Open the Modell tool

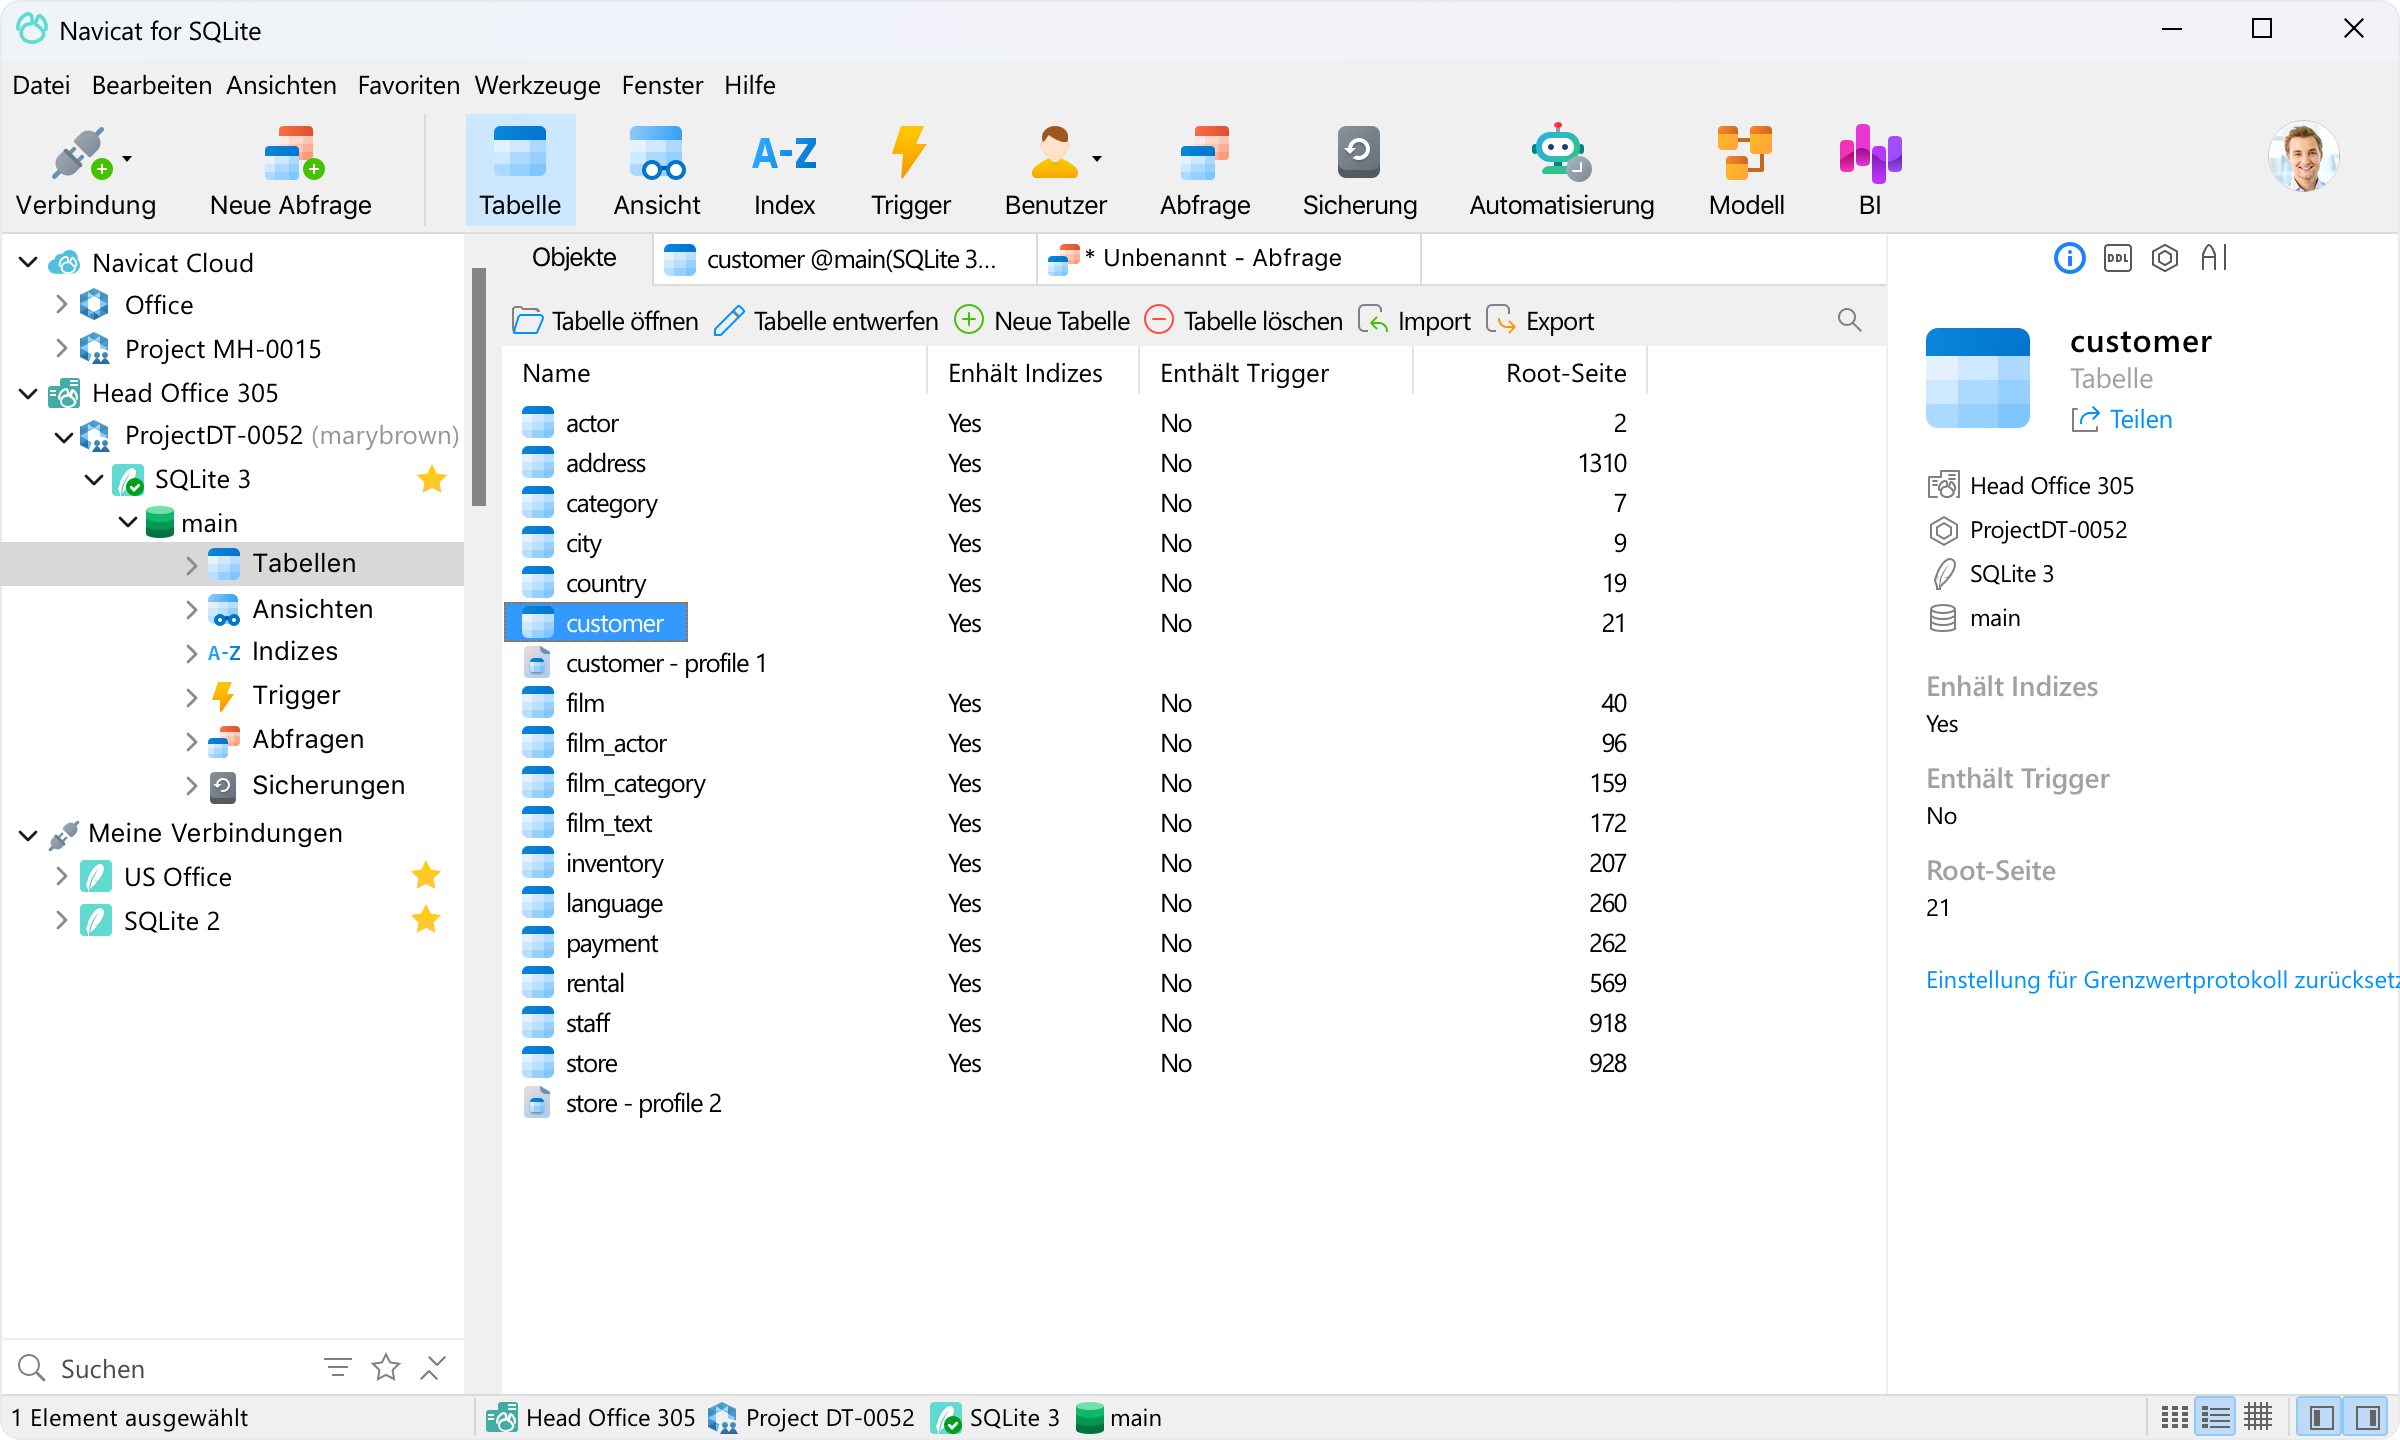1746,172
